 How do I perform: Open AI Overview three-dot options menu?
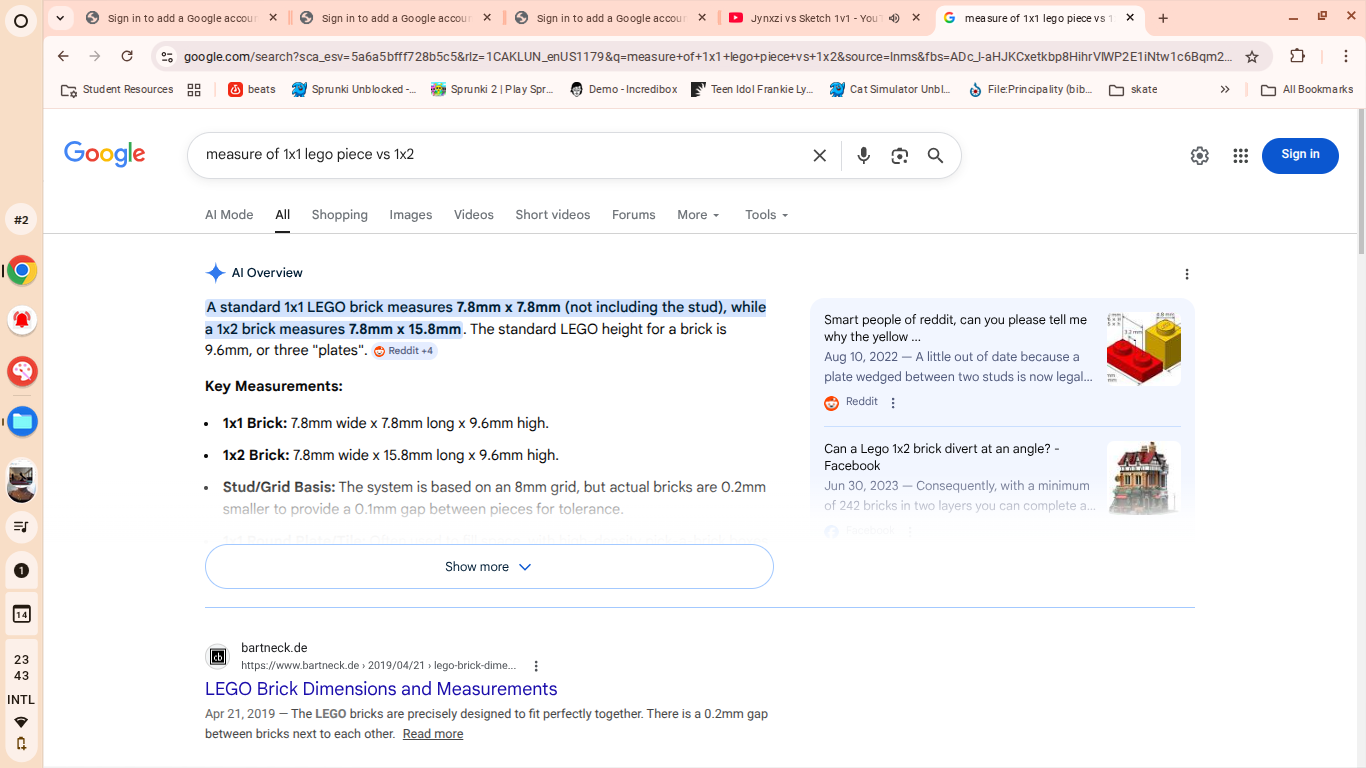pyautogui.click(x=1187, y=274)
